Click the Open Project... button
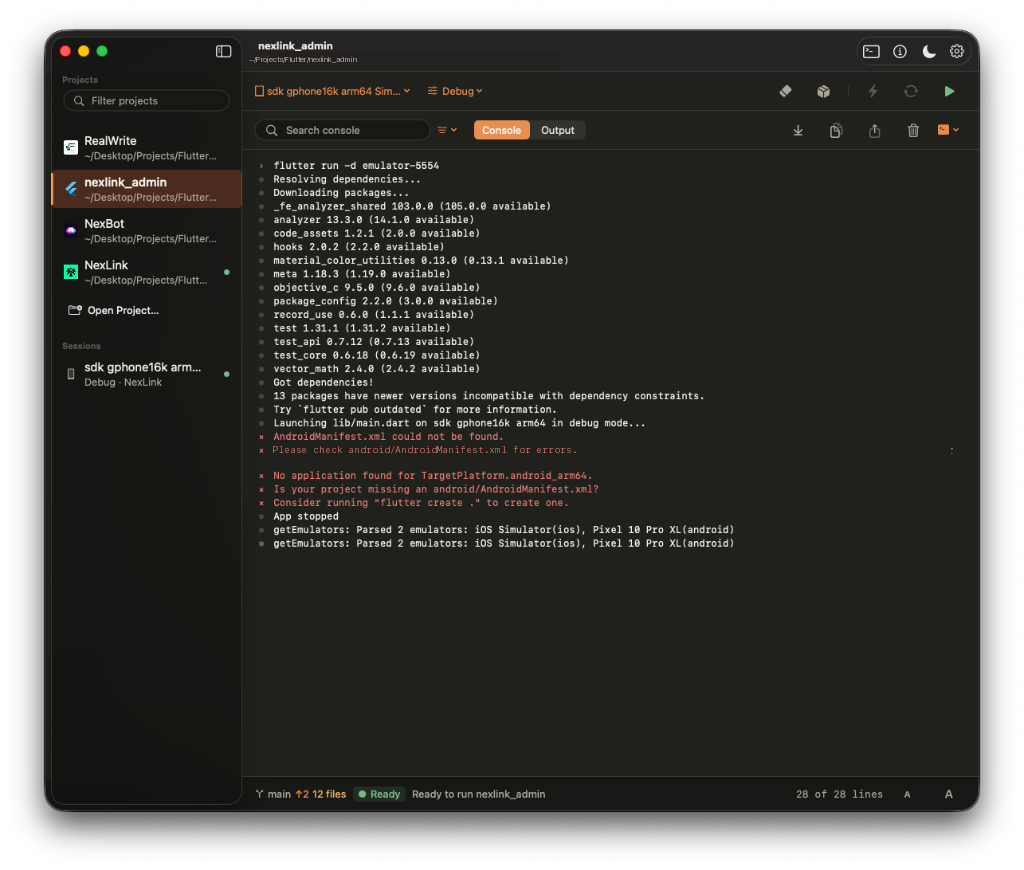The image size is (1024, 870). 114,310
